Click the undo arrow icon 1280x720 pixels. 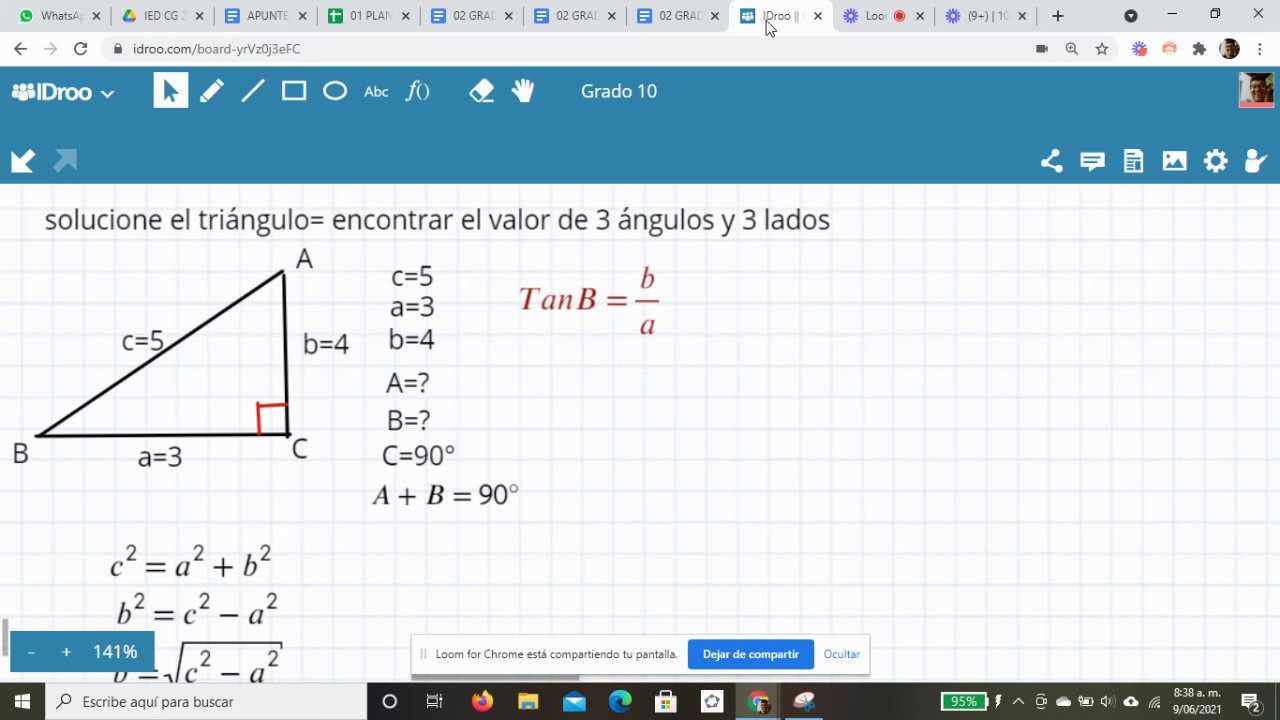[x=23, y=161]
